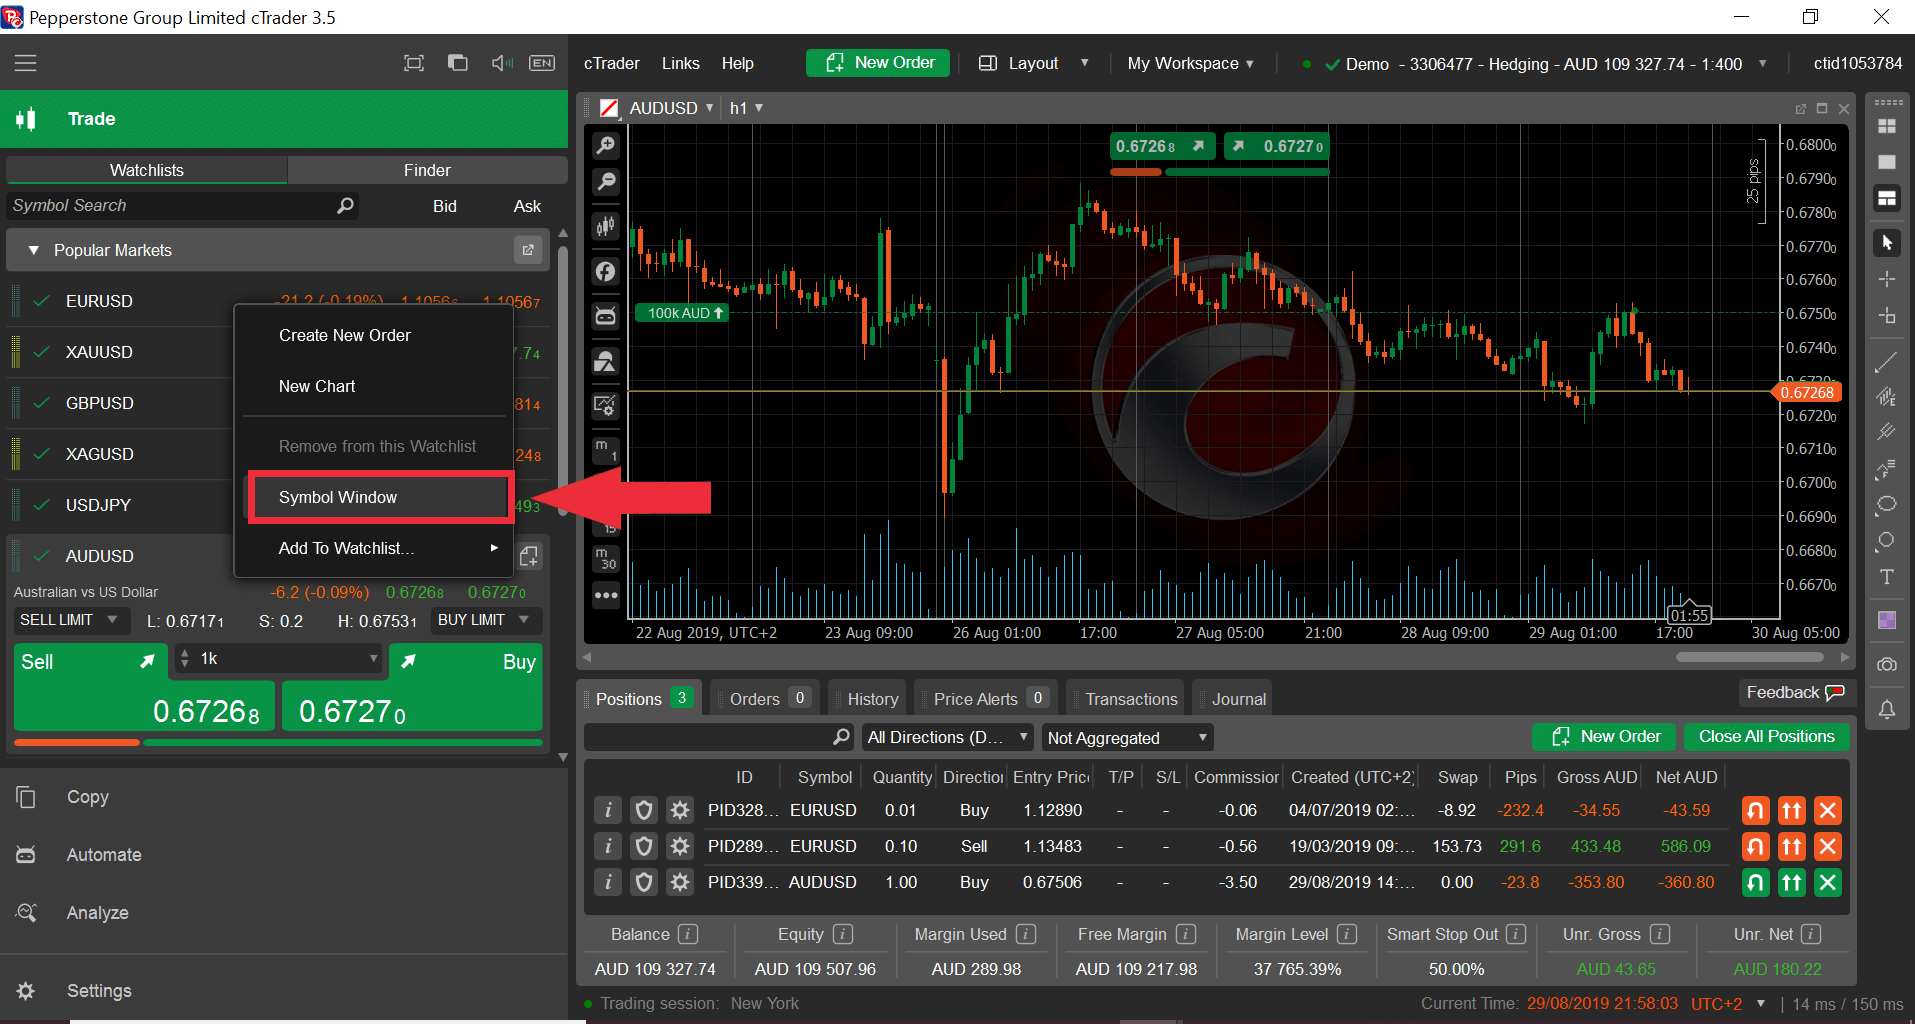
Task: Select the trend line drawing tool
Action: (x=1887, y=361)
